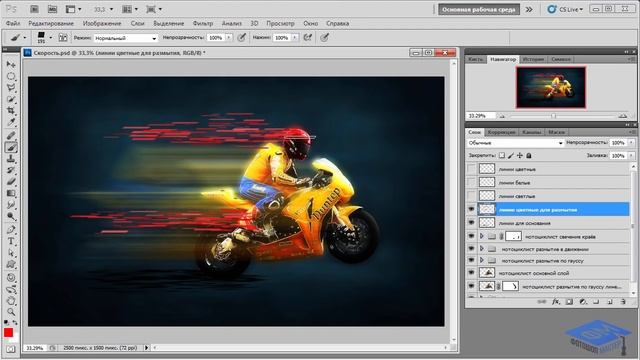Select the 3D Rotate tool

(x=11, y=278)
